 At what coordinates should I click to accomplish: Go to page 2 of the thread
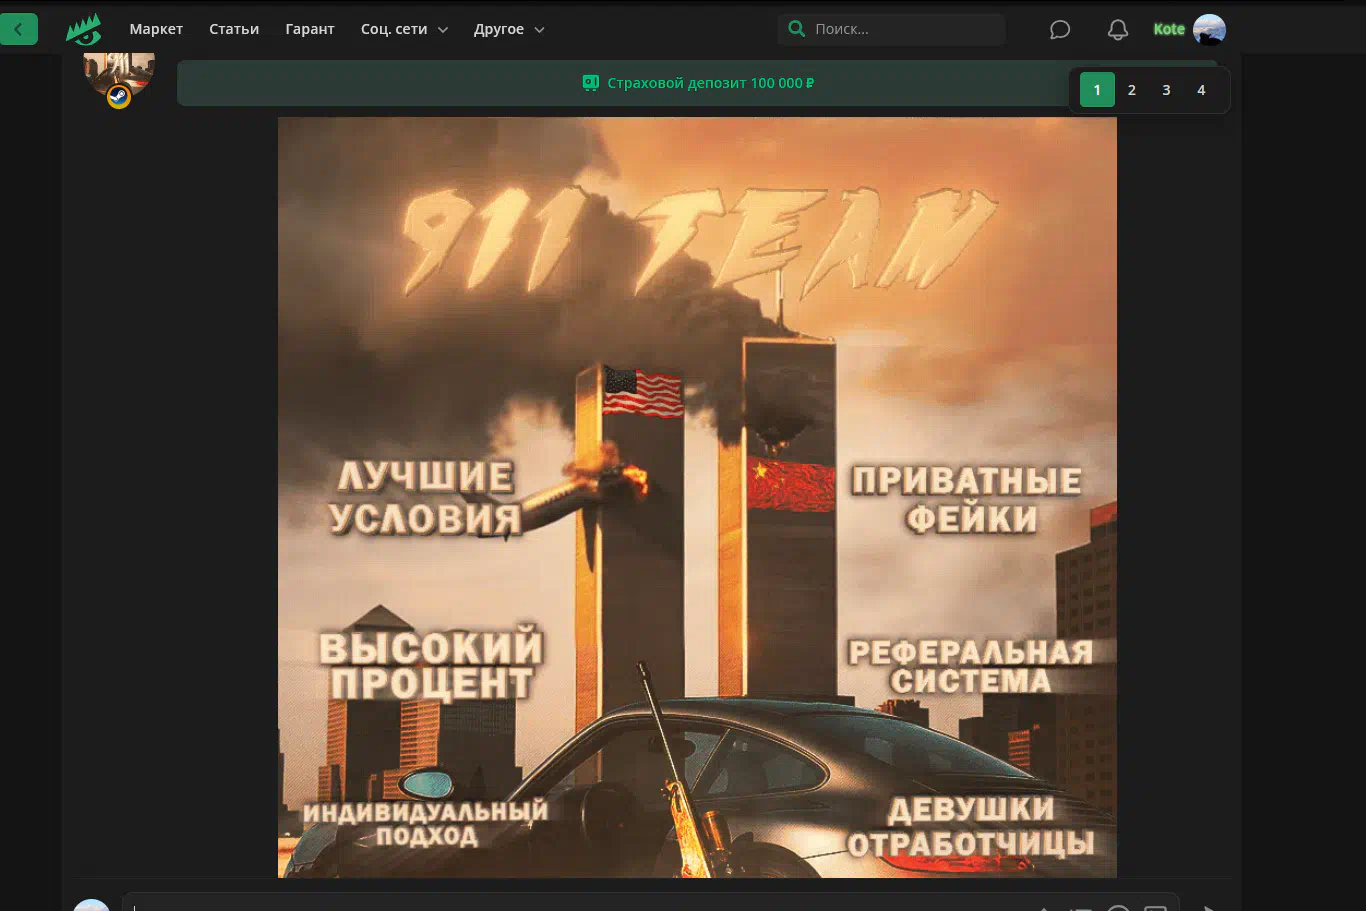1132,90
